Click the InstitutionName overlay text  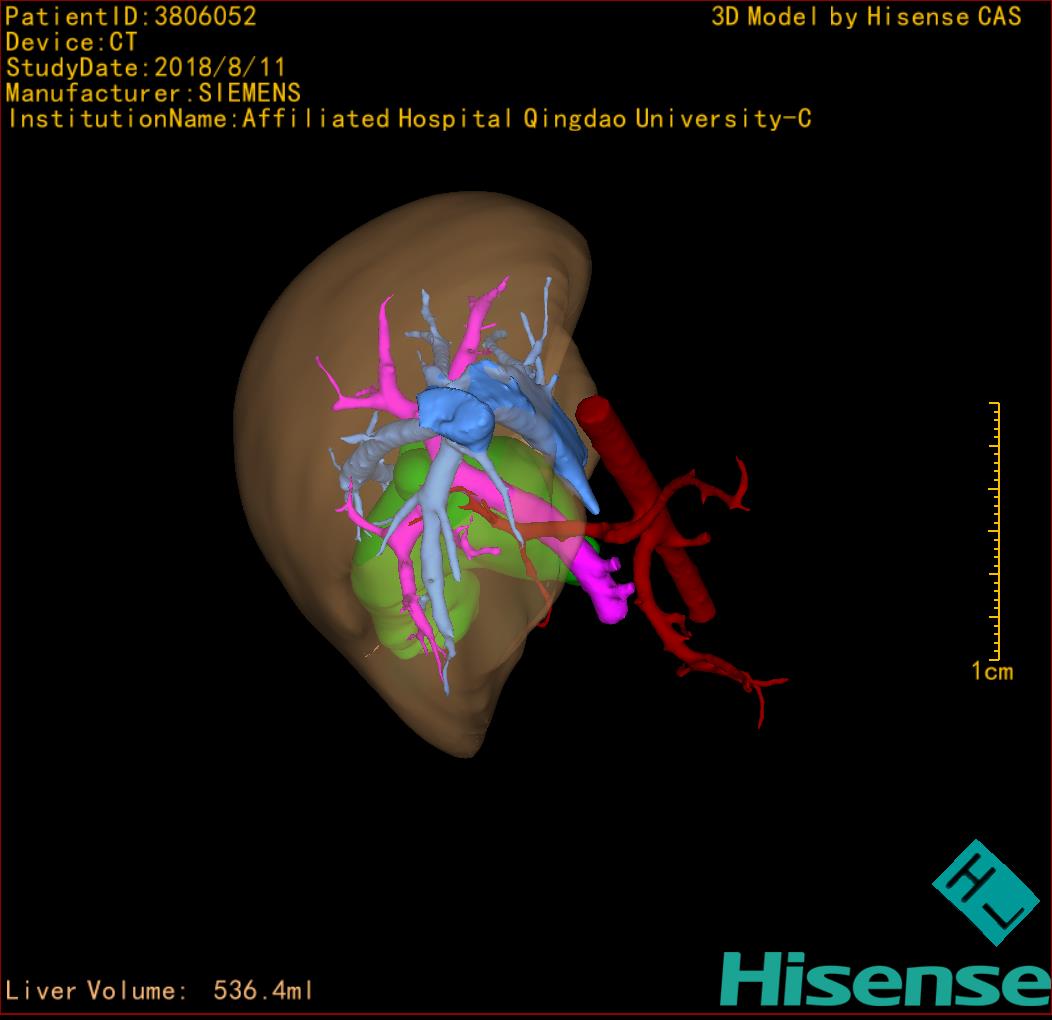click(409, 119)
